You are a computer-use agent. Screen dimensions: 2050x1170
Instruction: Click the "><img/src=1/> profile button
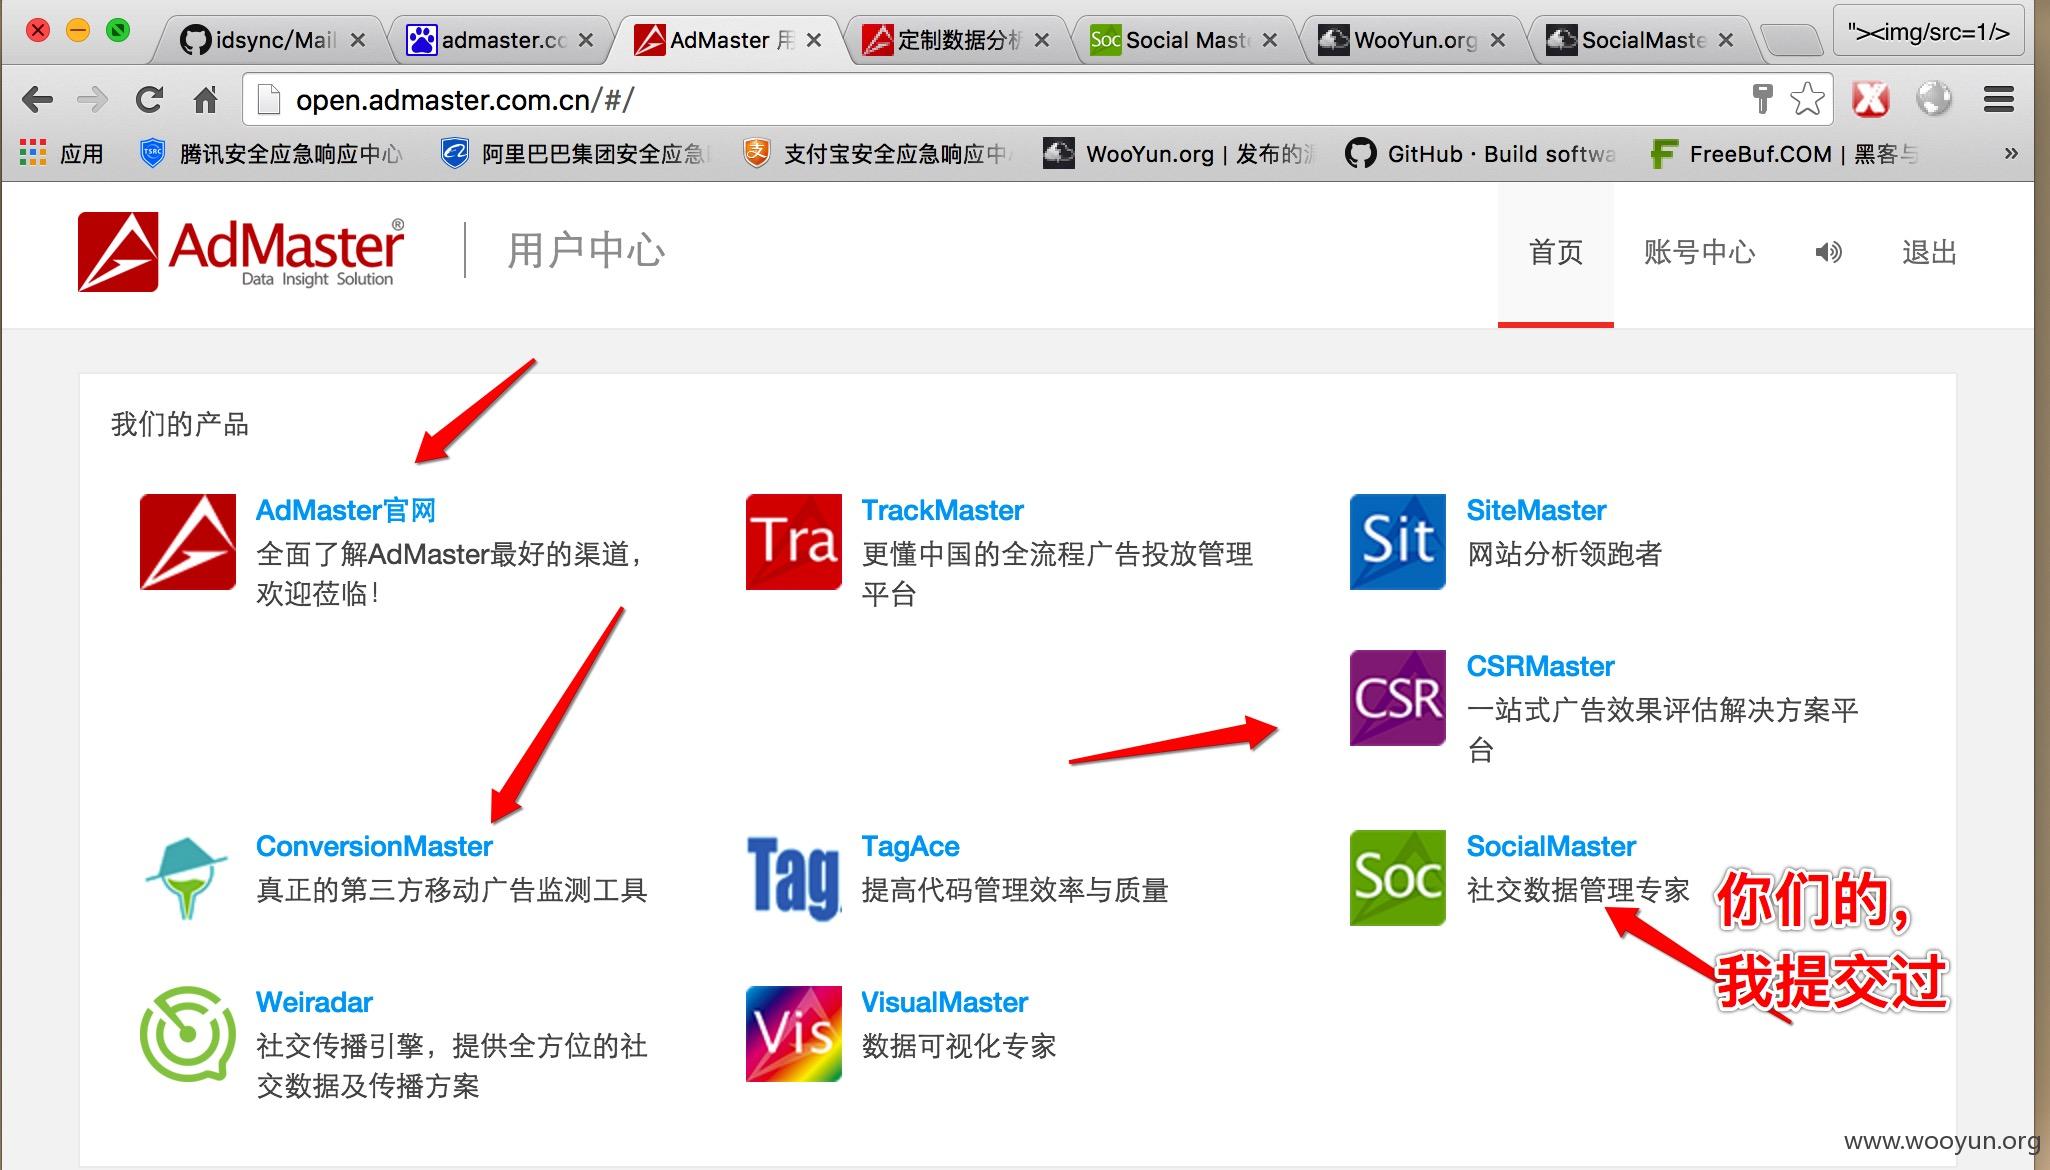[1929, 32]
